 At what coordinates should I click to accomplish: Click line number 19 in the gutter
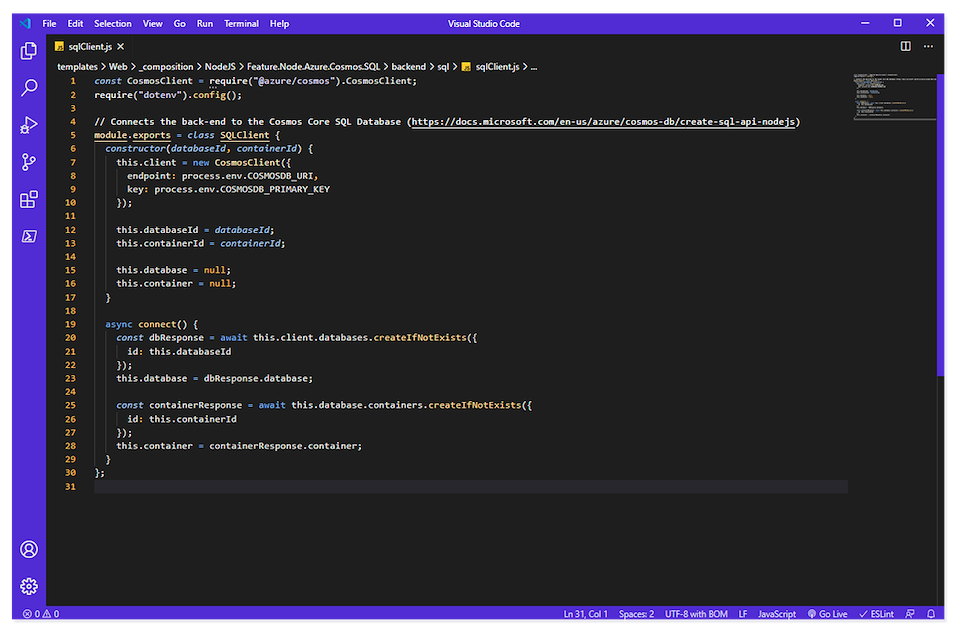[x=70, y=325]
